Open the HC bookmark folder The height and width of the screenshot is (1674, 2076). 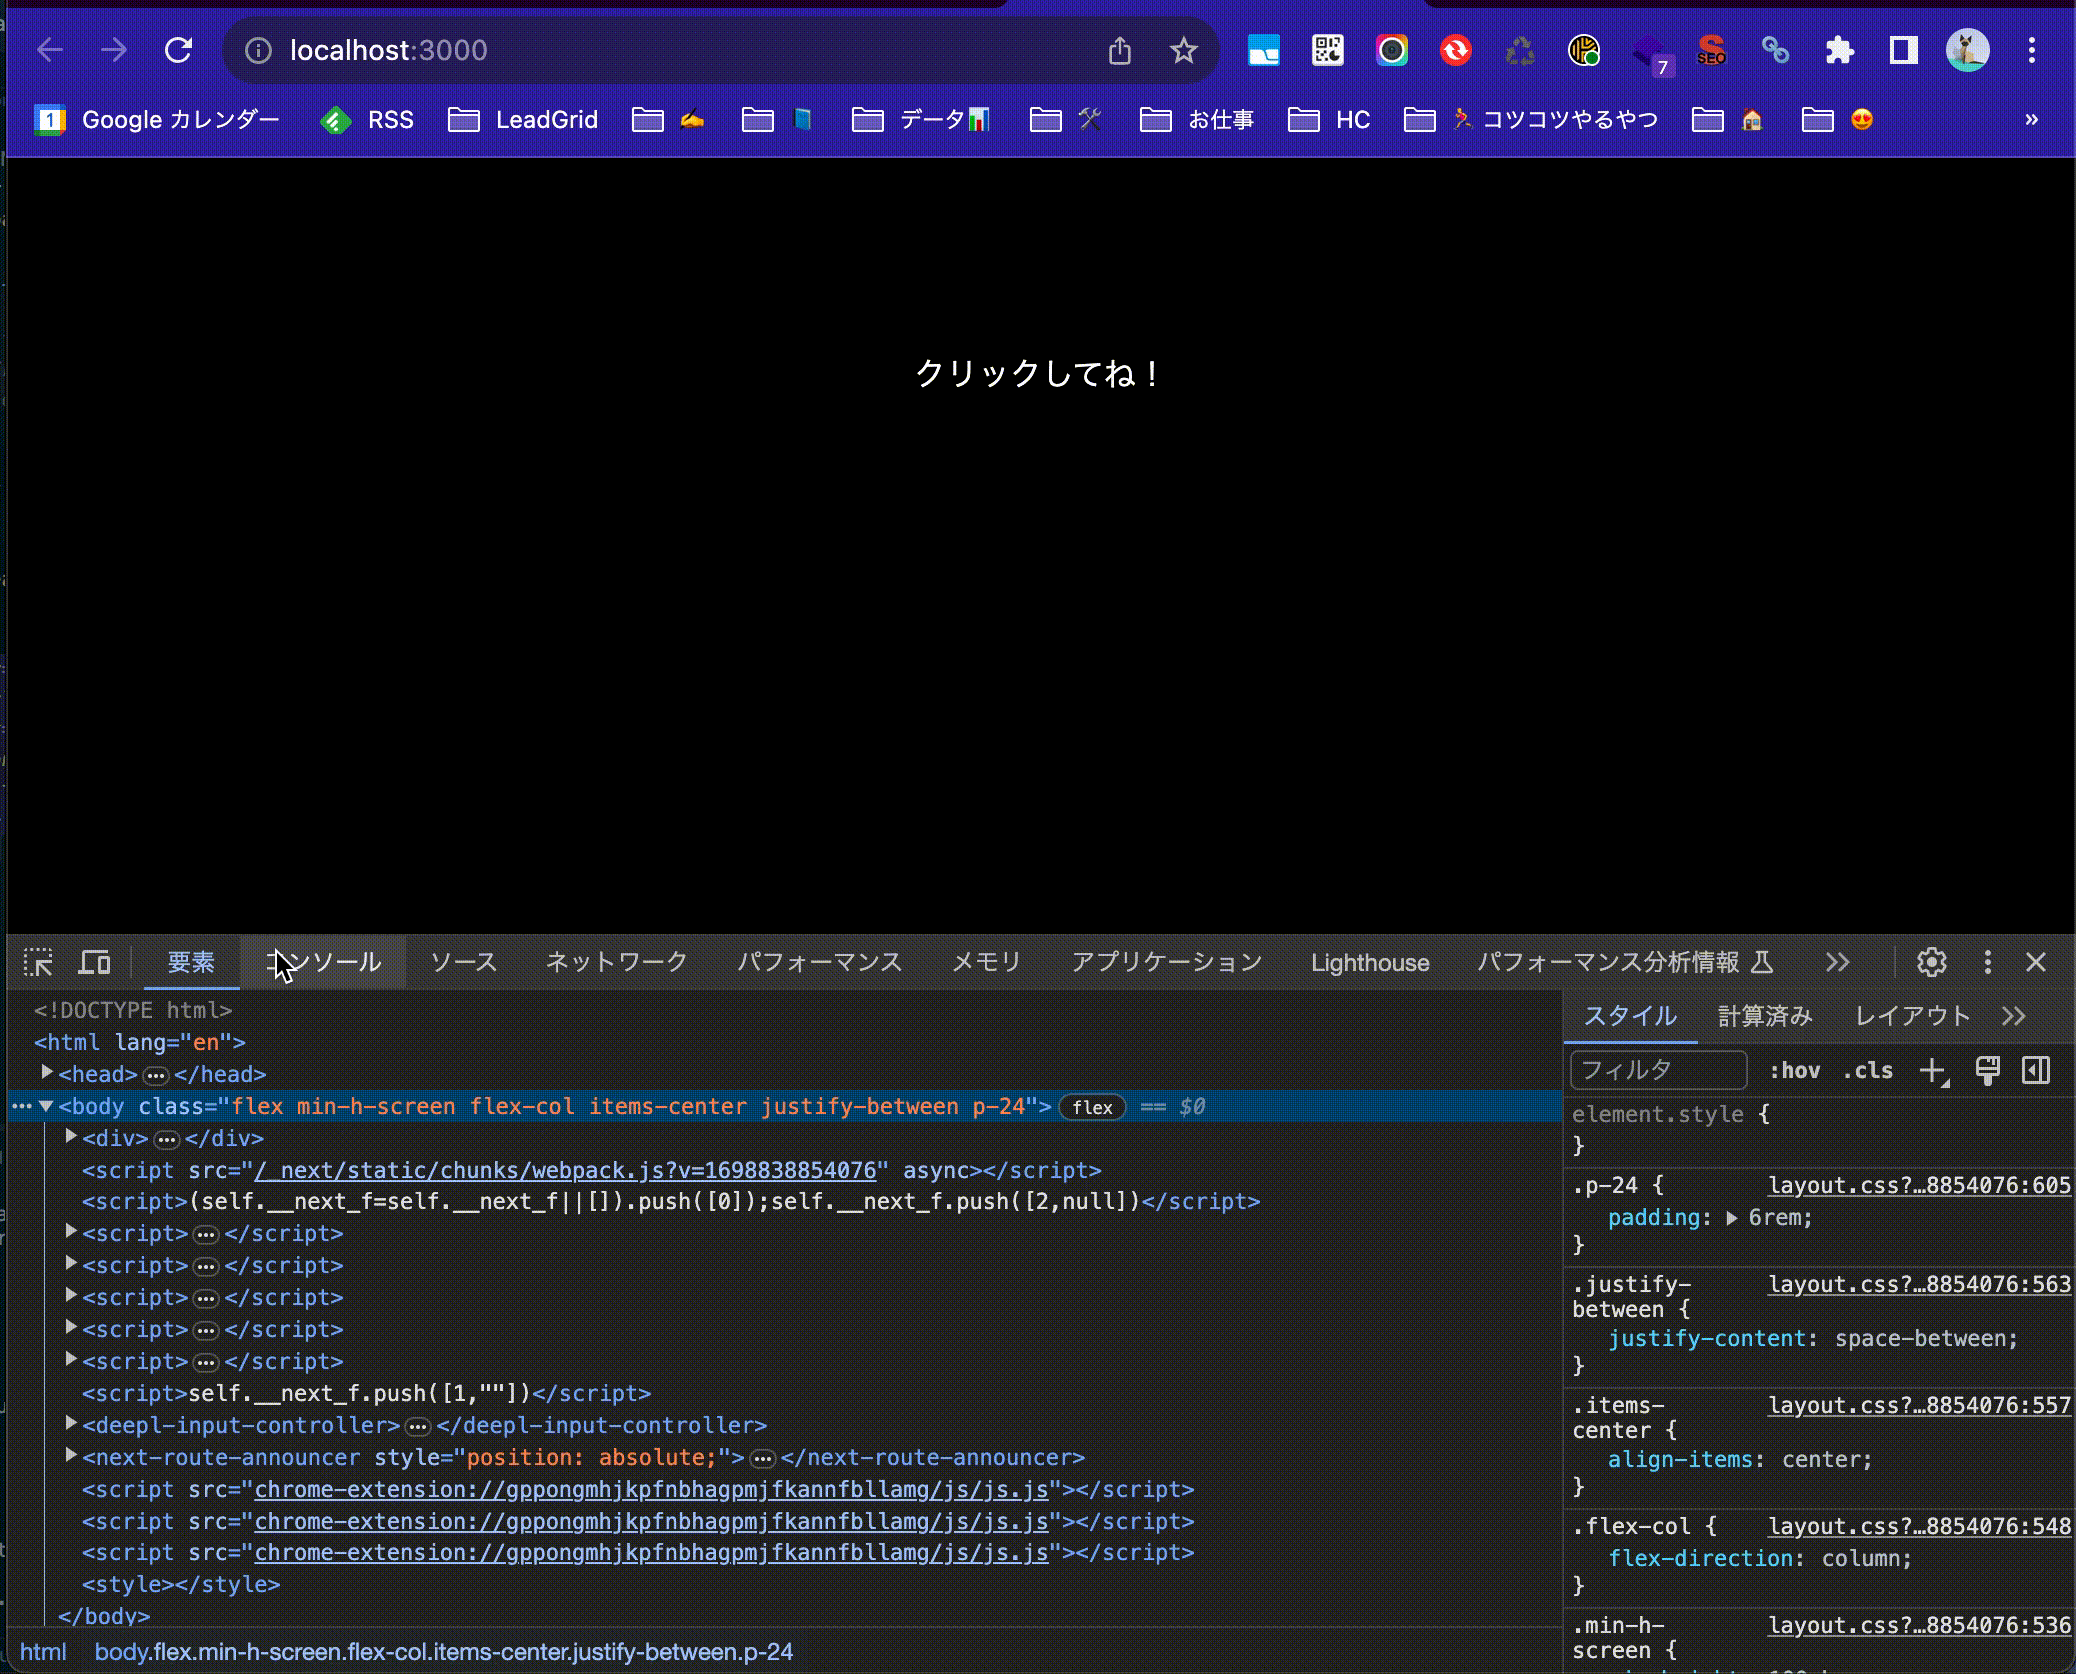pyautogui.click(x=1328, y=120)
